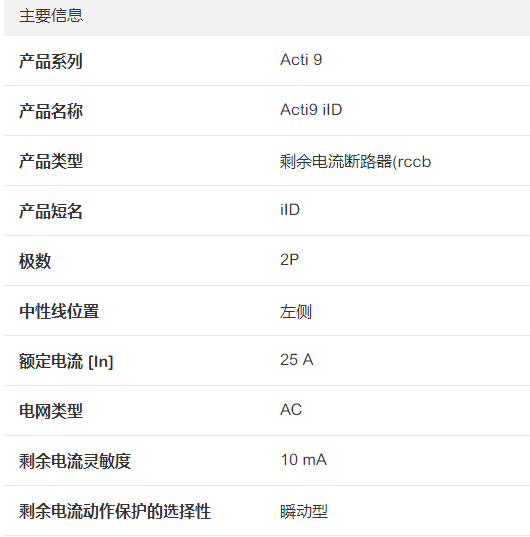Select the 产品名称 row label
Image resolution: width=530 pixels, height=537 pixels.
tap(51, 111)
